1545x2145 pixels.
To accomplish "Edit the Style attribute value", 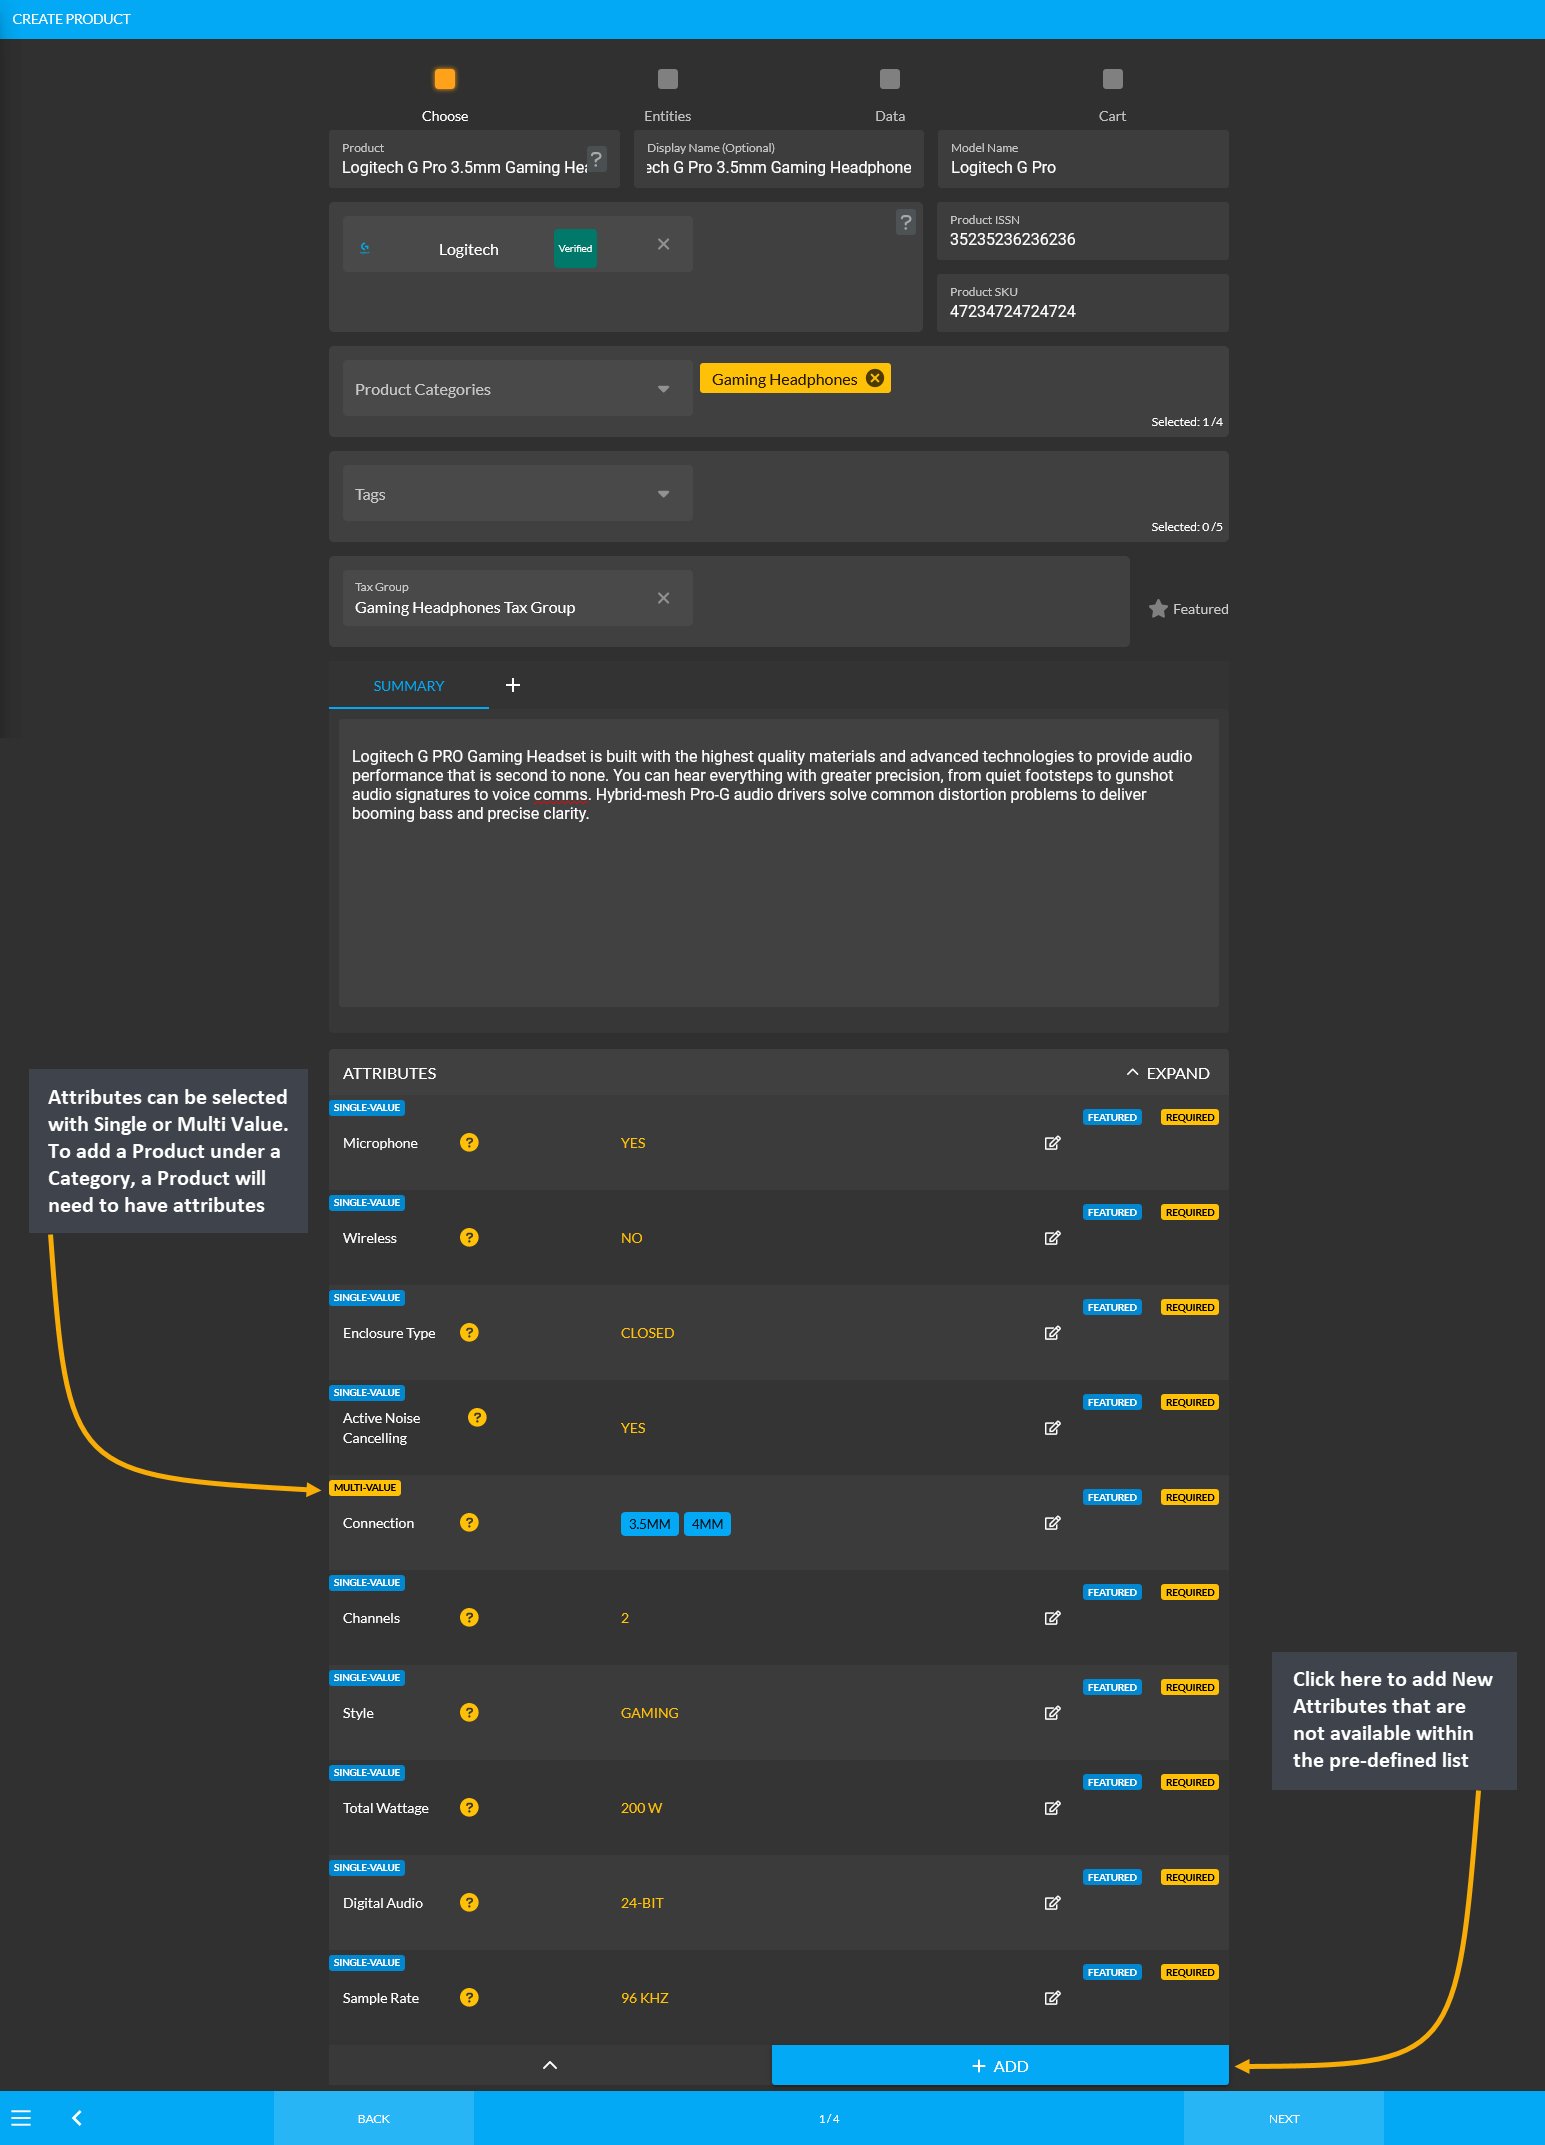I will click(x=1052, y=1713).
